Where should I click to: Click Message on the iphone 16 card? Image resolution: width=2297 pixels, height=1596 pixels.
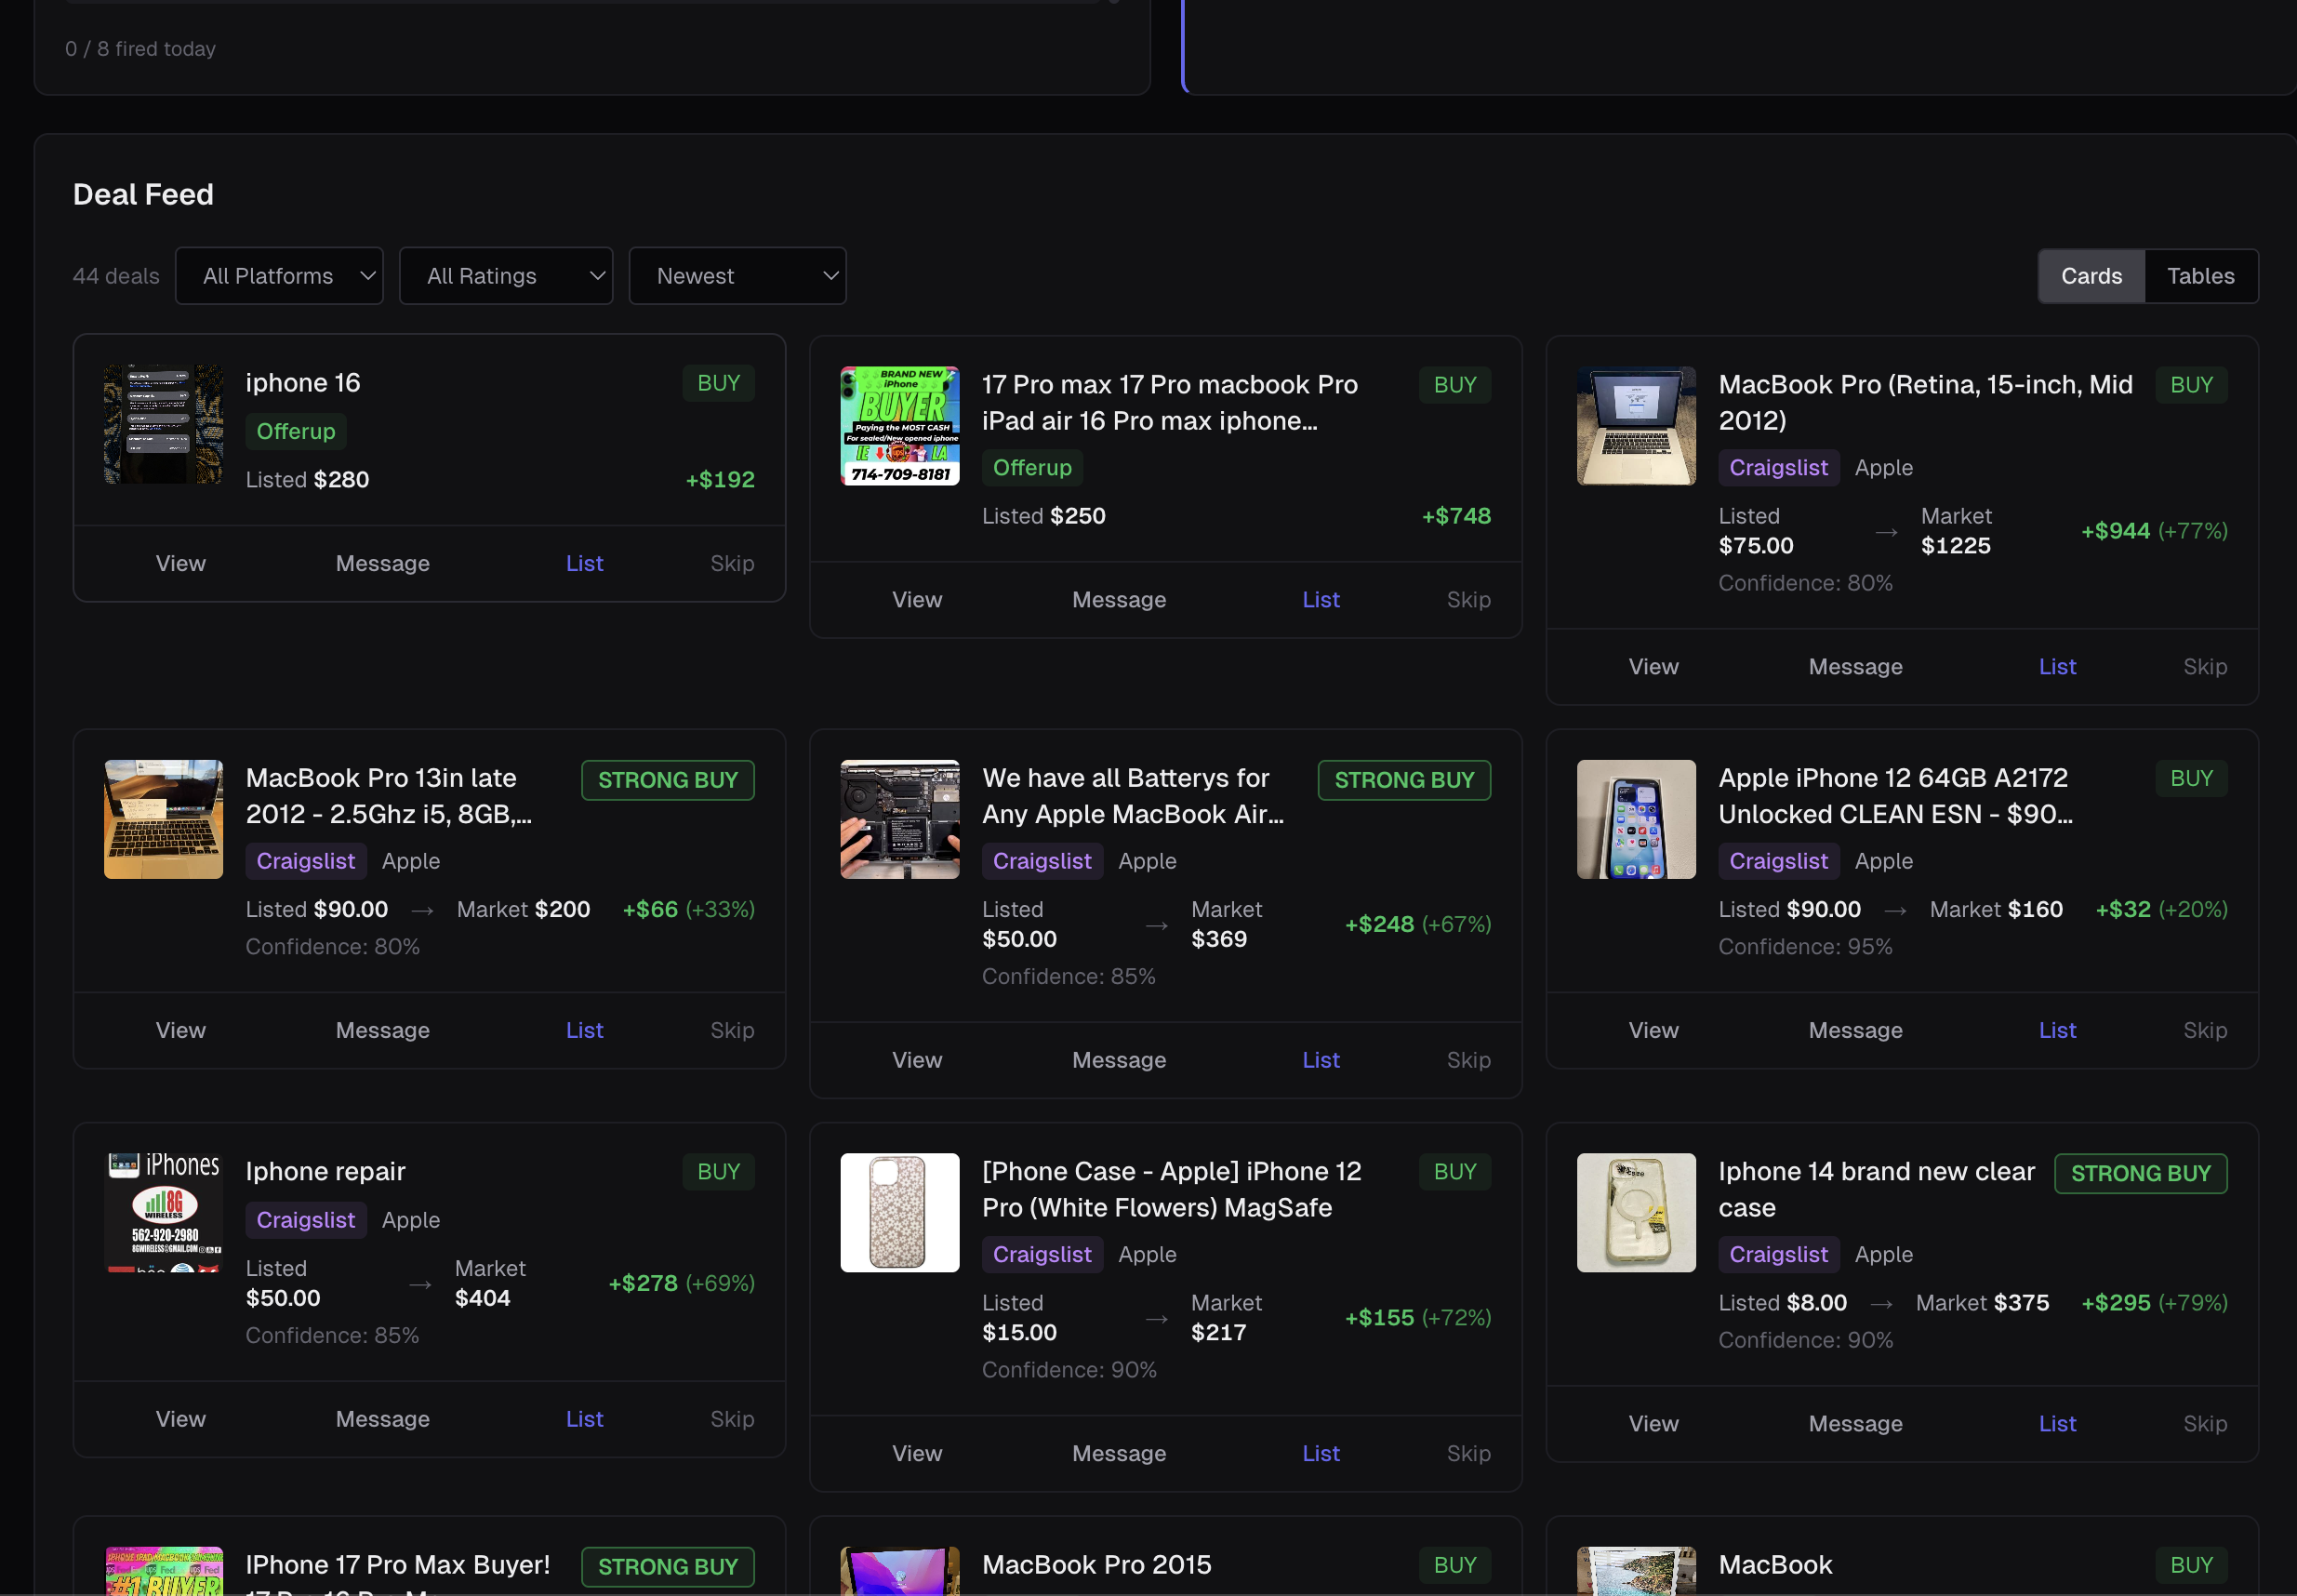[x=383, y=563]
